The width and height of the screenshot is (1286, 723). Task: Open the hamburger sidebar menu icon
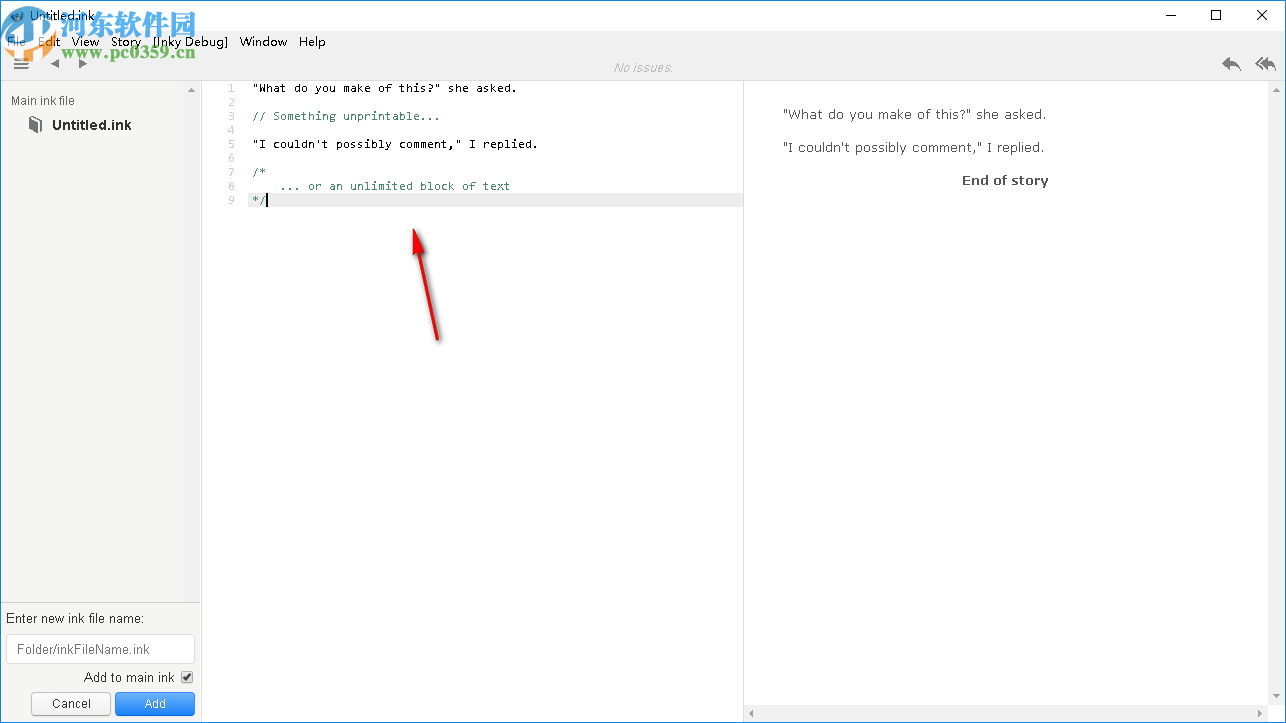point(21,64)
